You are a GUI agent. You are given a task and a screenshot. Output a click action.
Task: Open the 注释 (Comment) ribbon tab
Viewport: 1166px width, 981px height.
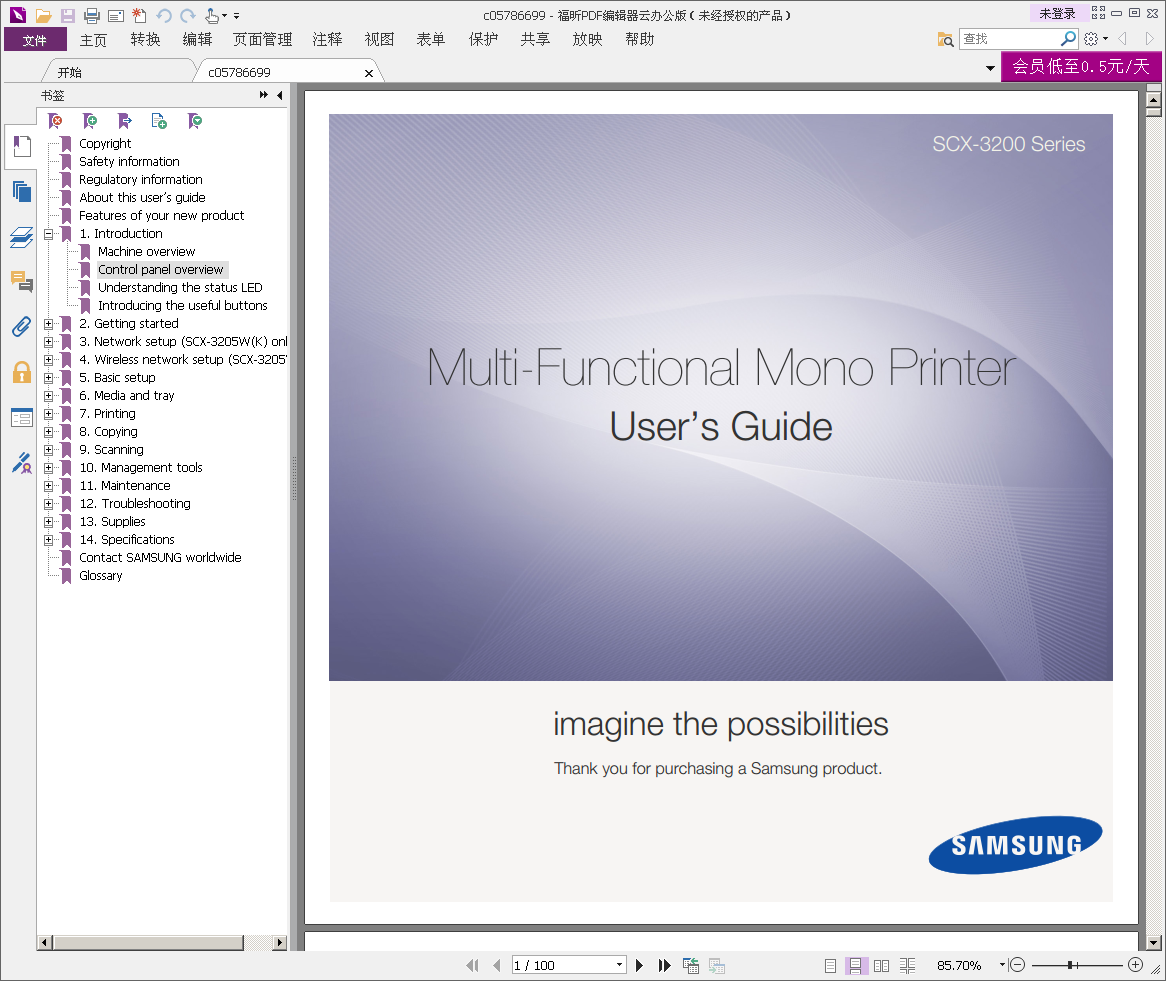point(327,39)
